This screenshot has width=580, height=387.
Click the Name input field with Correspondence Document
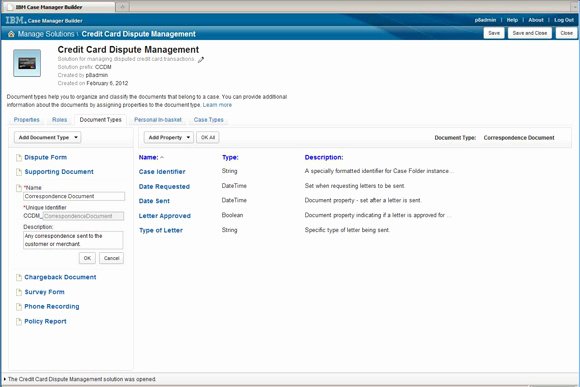click(74, 196)
